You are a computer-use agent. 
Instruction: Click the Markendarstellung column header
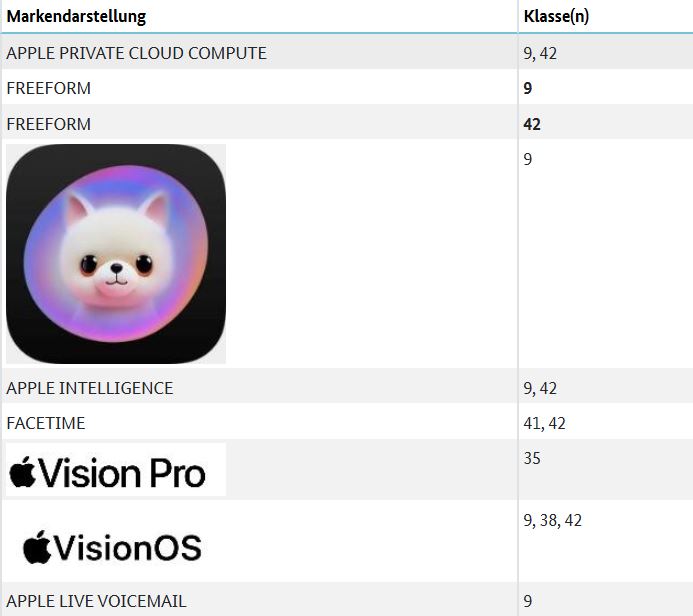coord(76,16)
